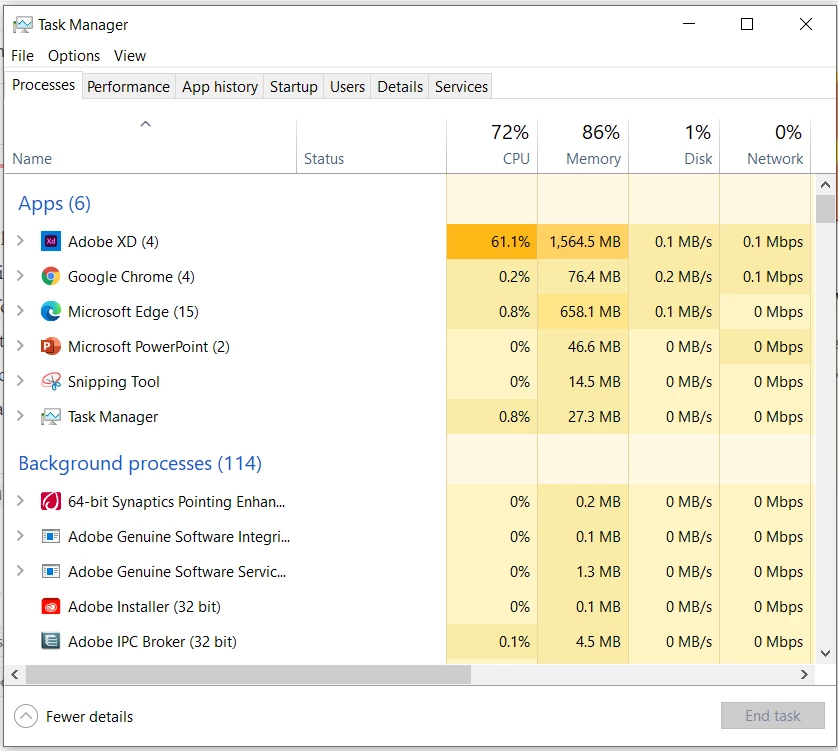This screenshot has height=751, width=838.
Task: Expand Adobe Genuine Software Service row
Action: (20, 571)
